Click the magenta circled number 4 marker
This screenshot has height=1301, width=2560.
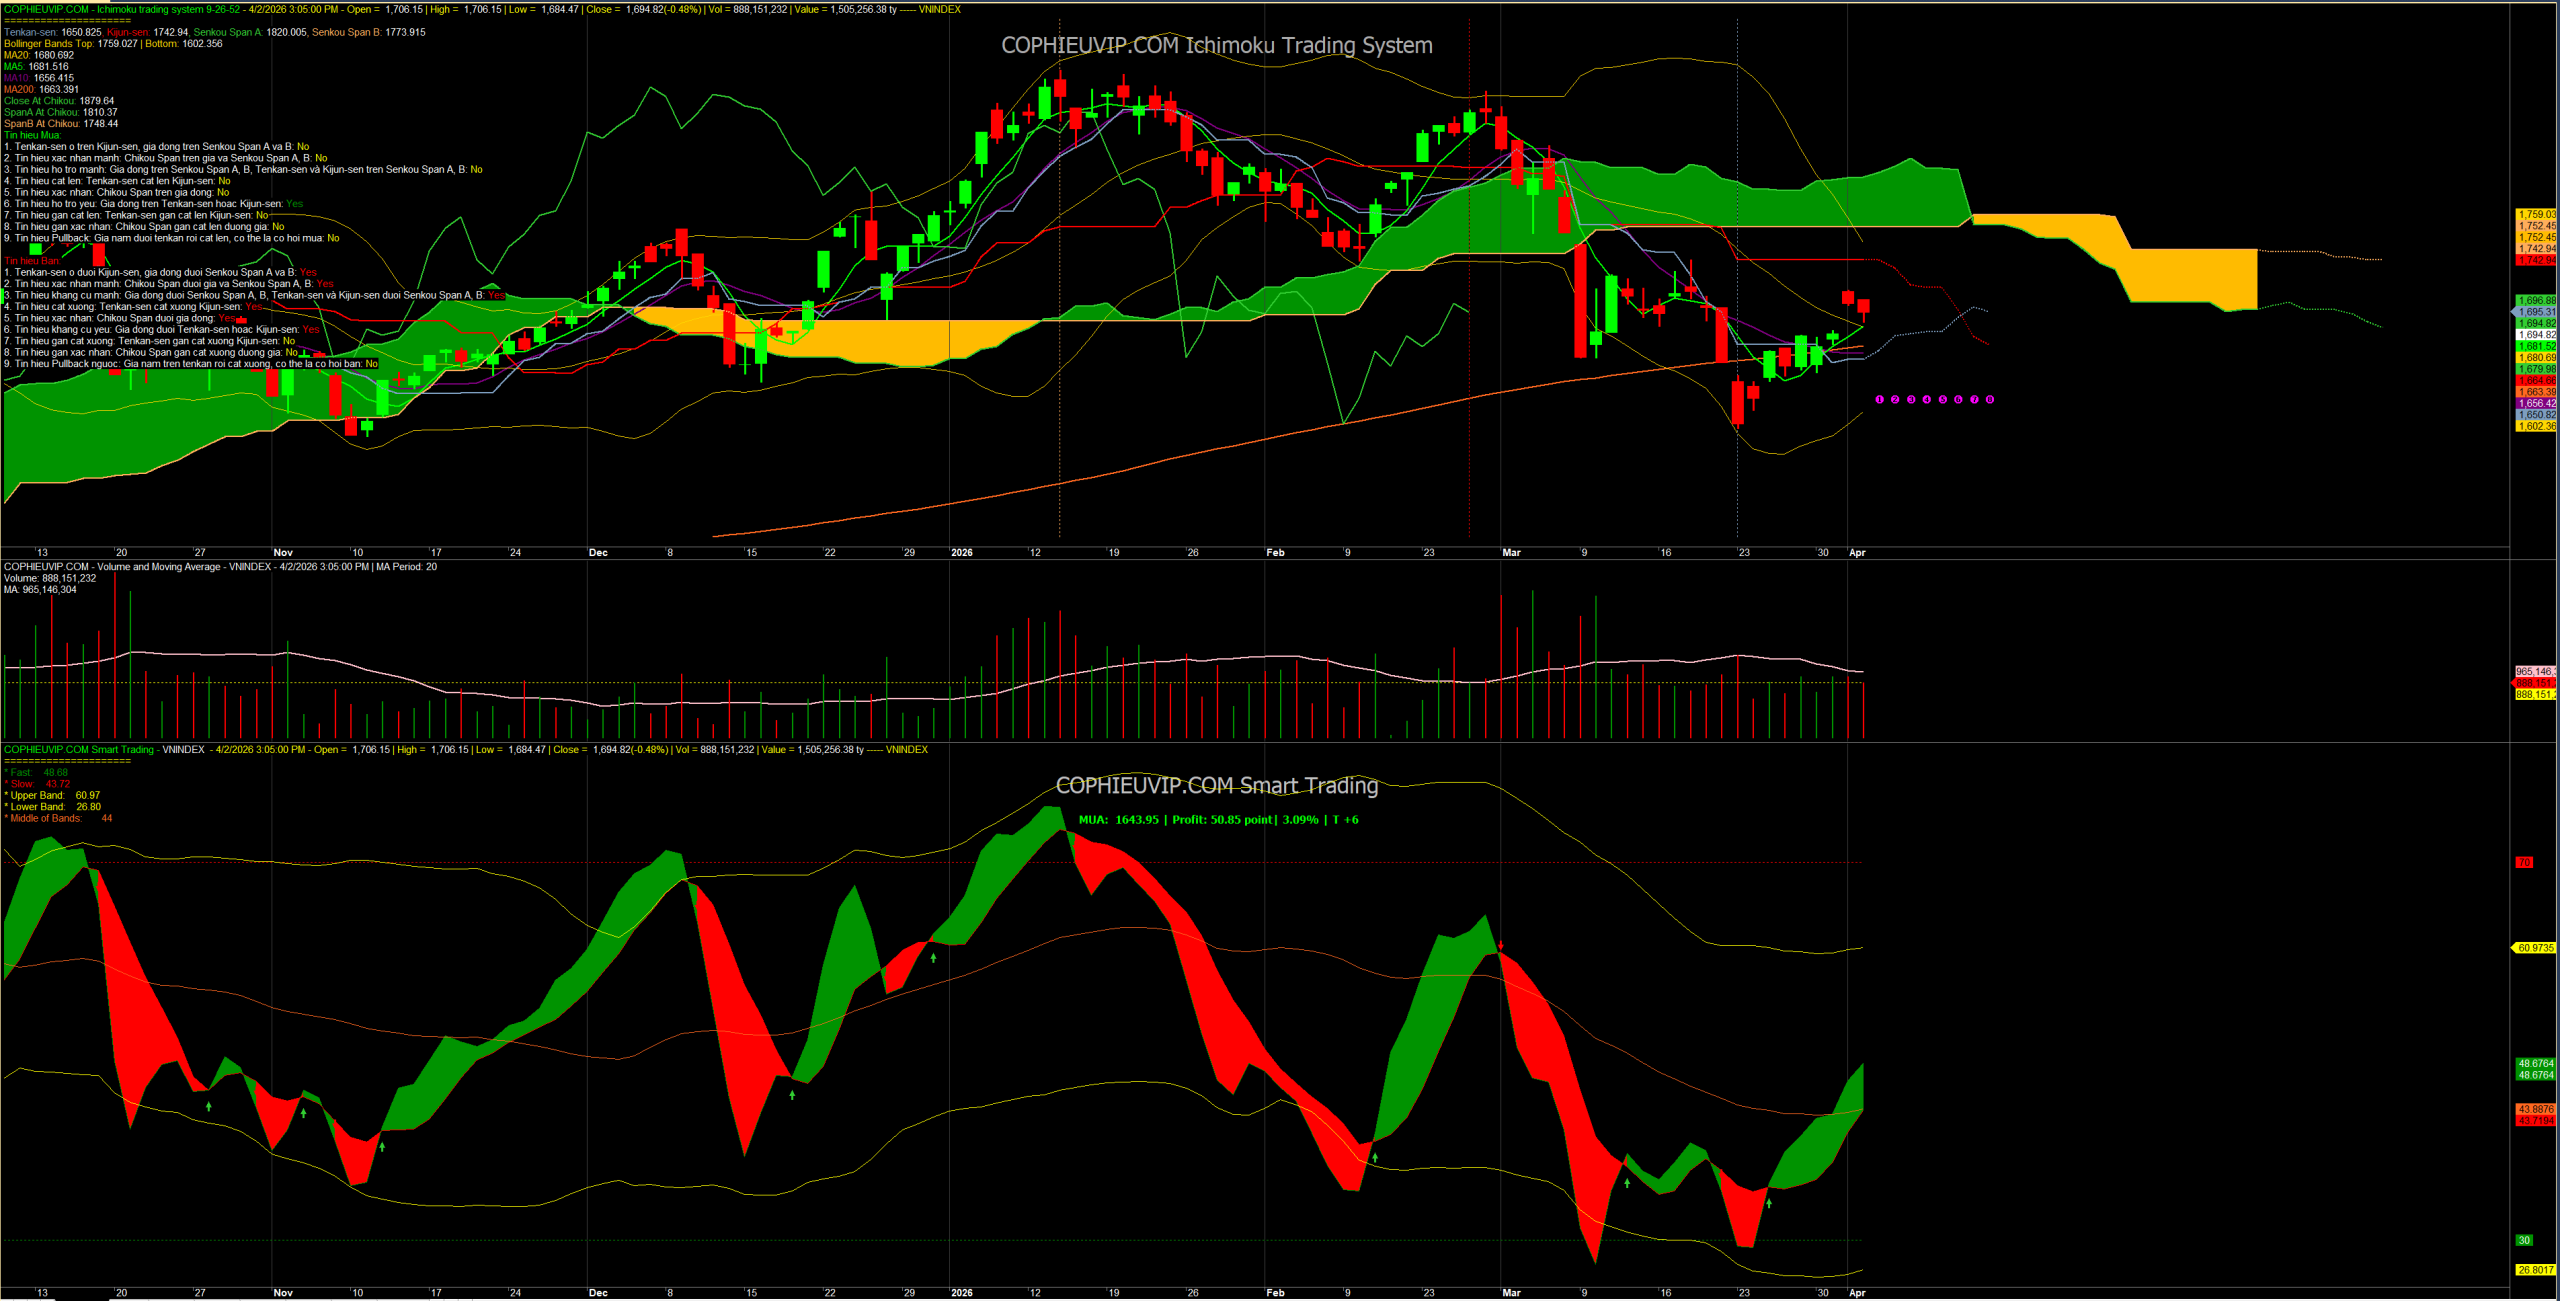pos(1927,400)
